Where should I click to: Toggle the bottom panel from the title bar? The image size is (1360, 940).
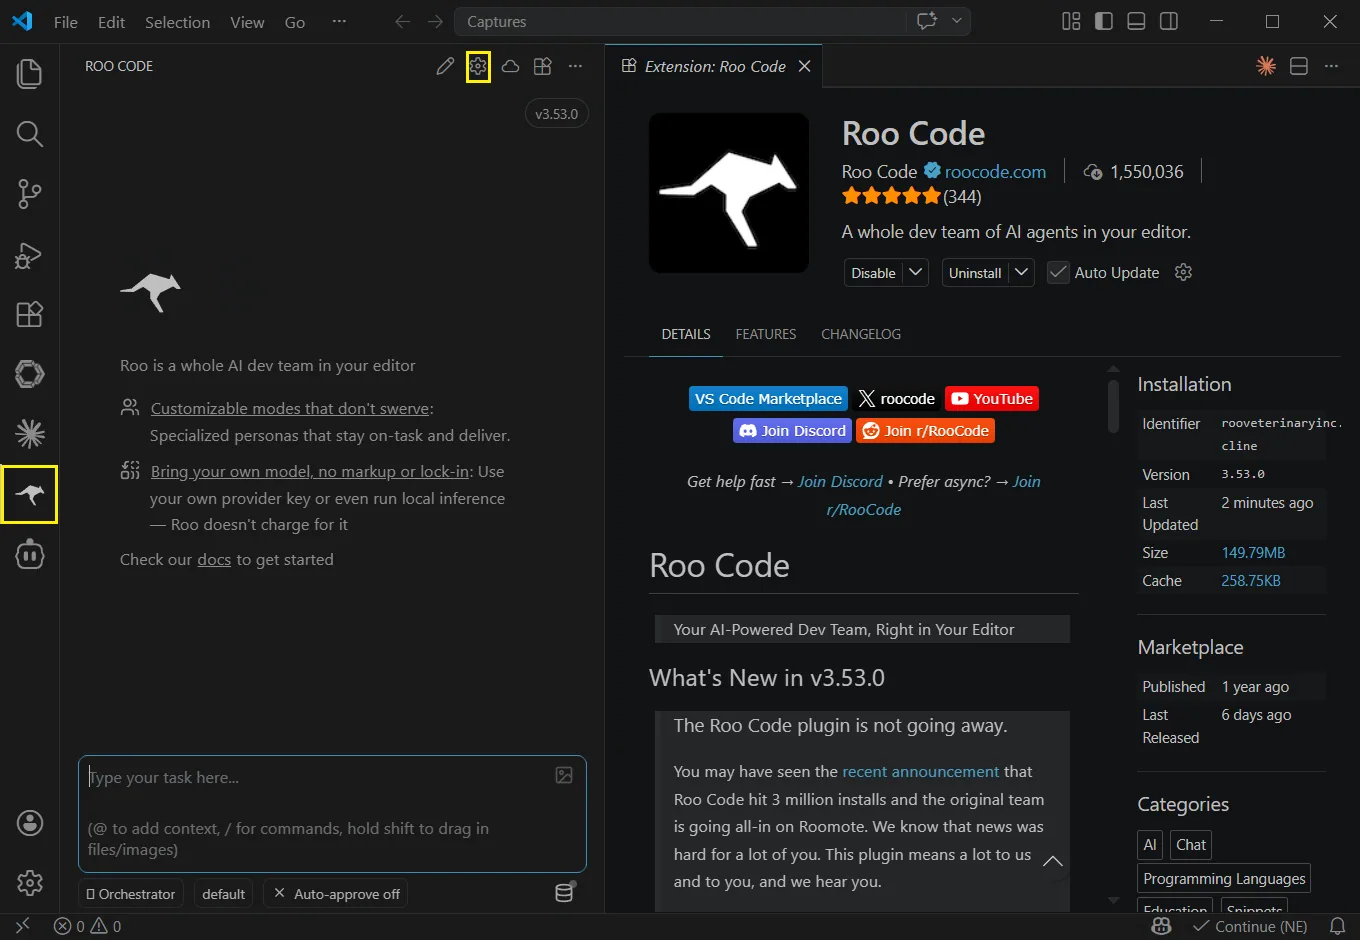click(x=1136, y=22)
